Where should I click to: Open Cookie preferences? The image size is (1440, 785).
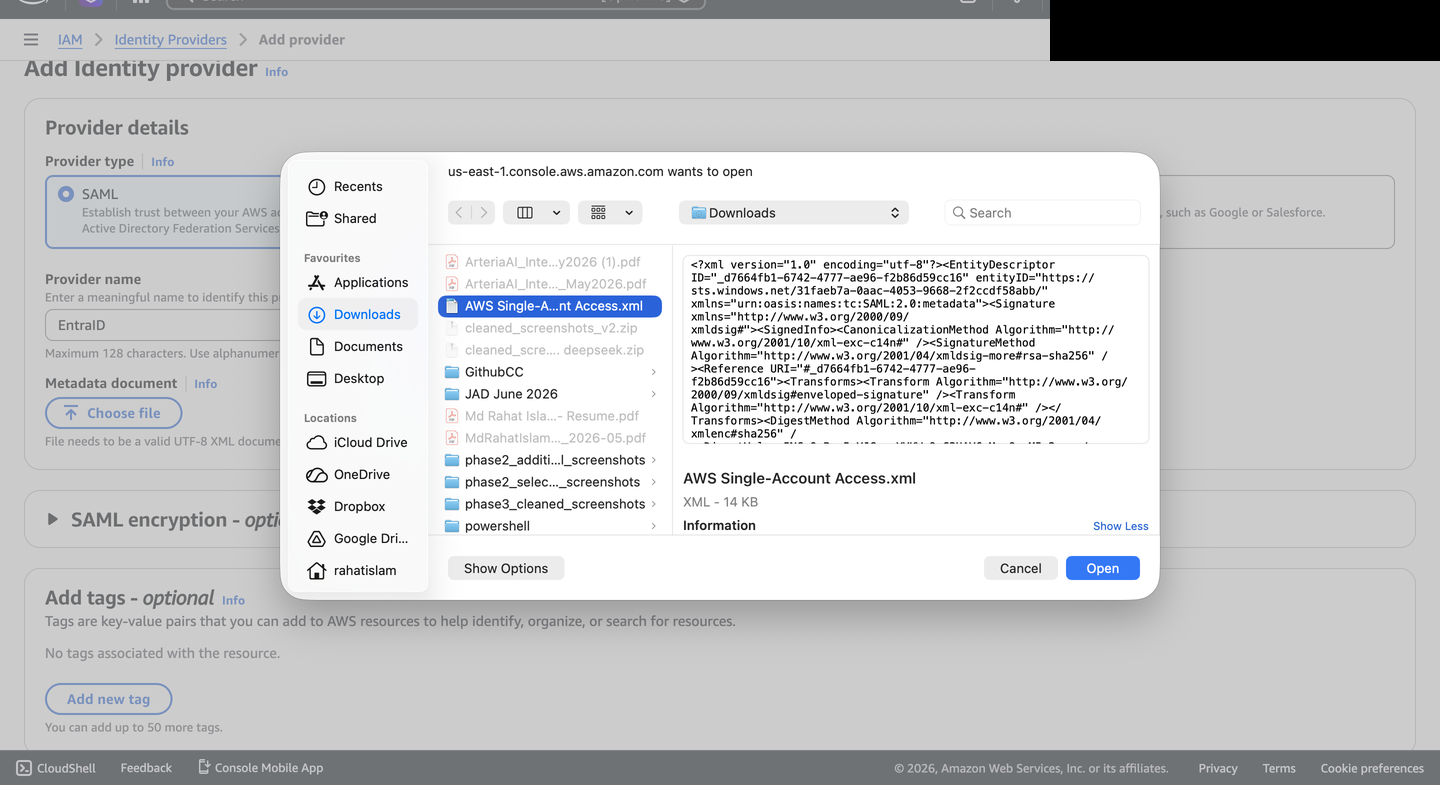1372,768
